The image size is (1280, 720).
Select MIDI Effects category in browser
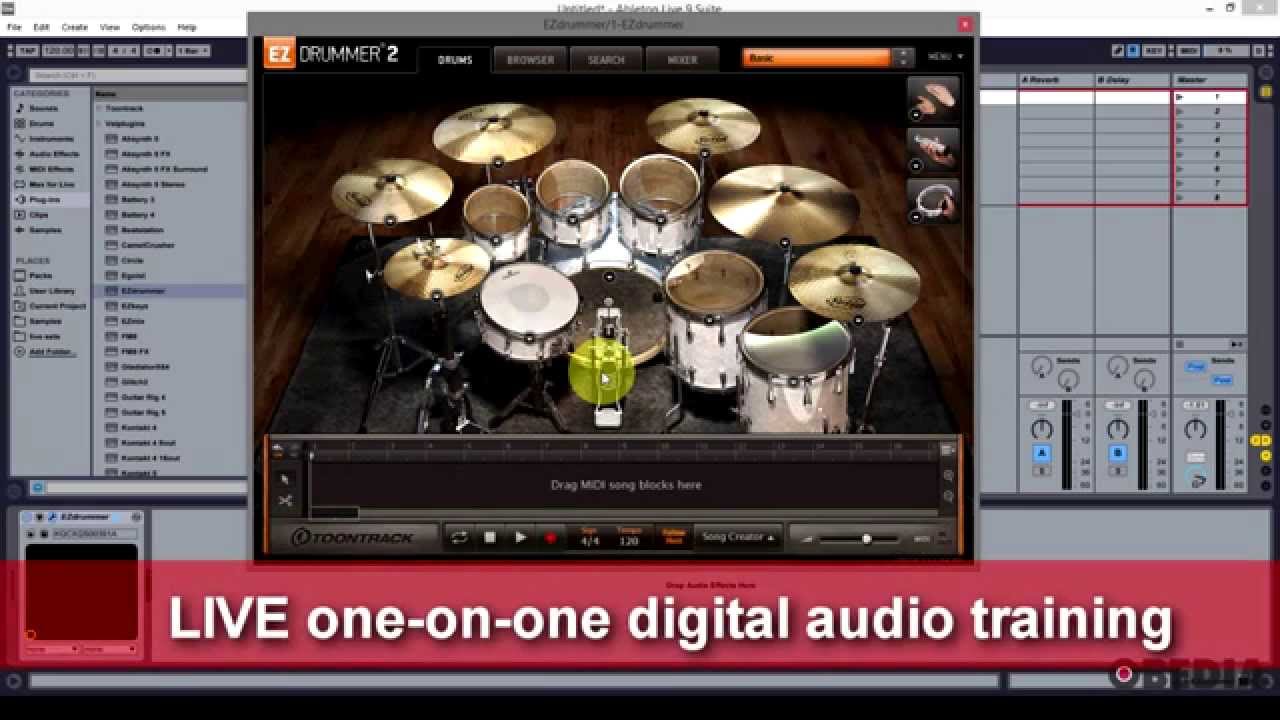click(x=51, y=169)
